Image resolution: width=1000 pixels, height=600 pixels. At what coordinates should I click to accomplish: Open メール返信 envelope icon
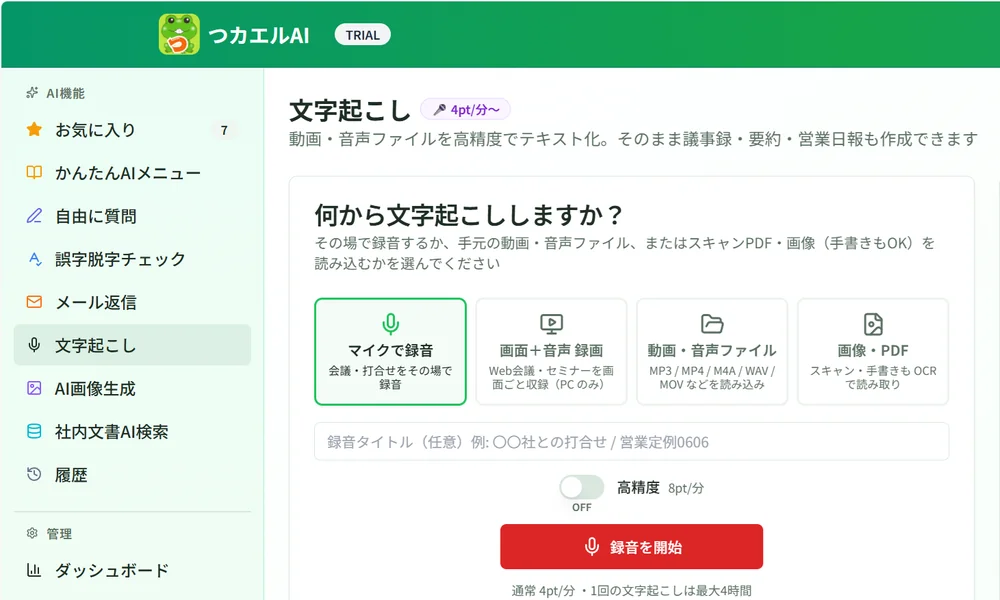coord(34,302)
